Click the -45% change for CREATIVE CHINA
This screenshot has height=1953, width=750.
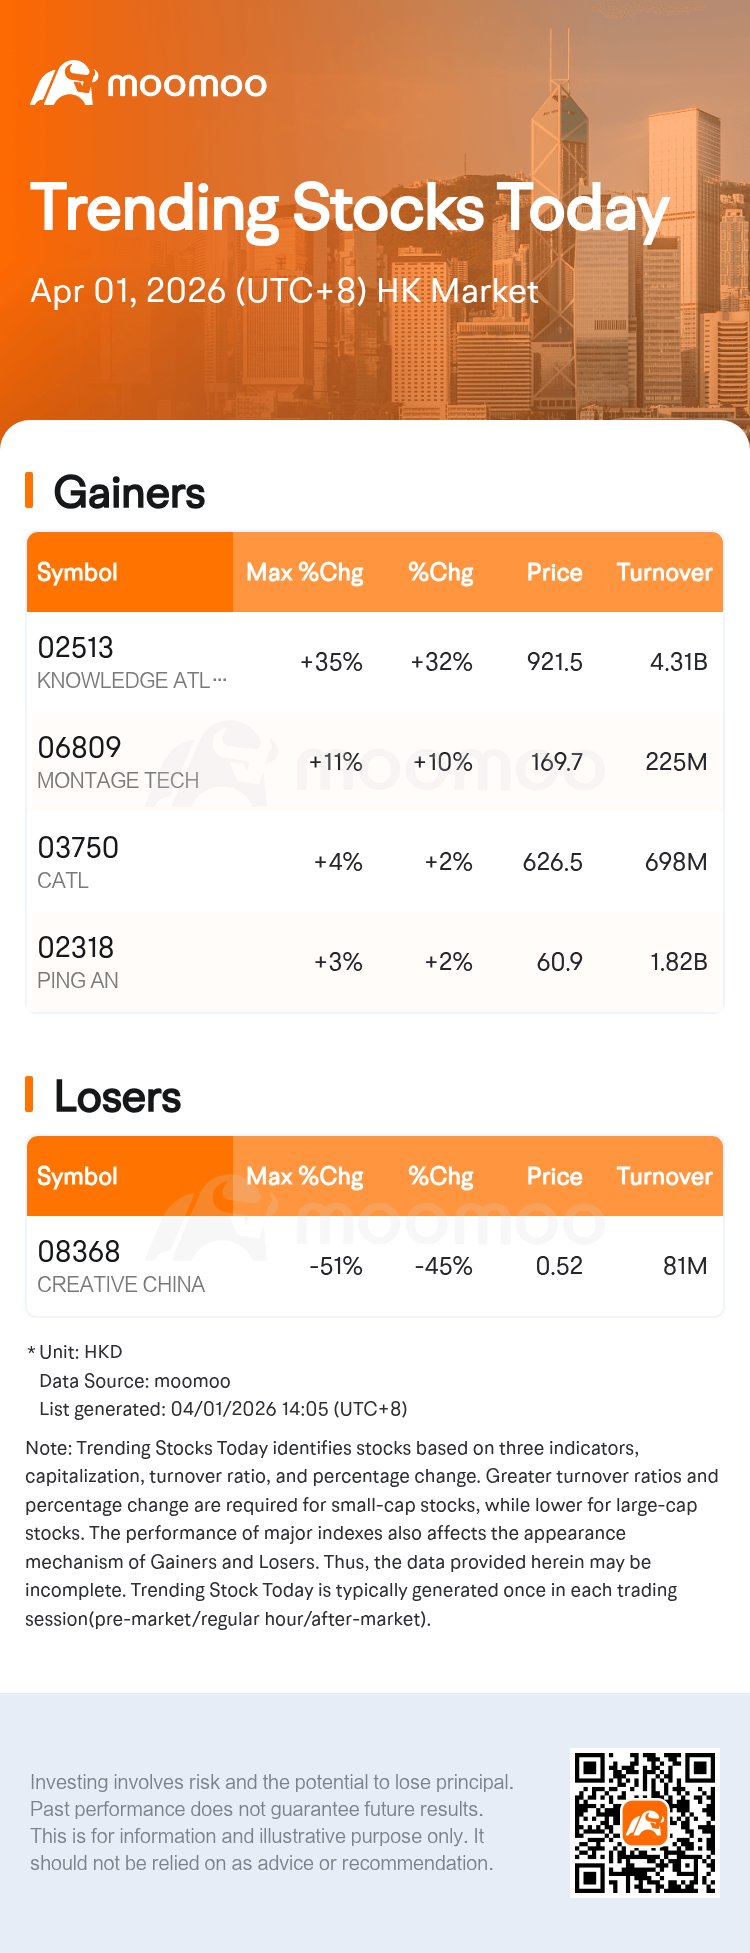click(443, 1266)
